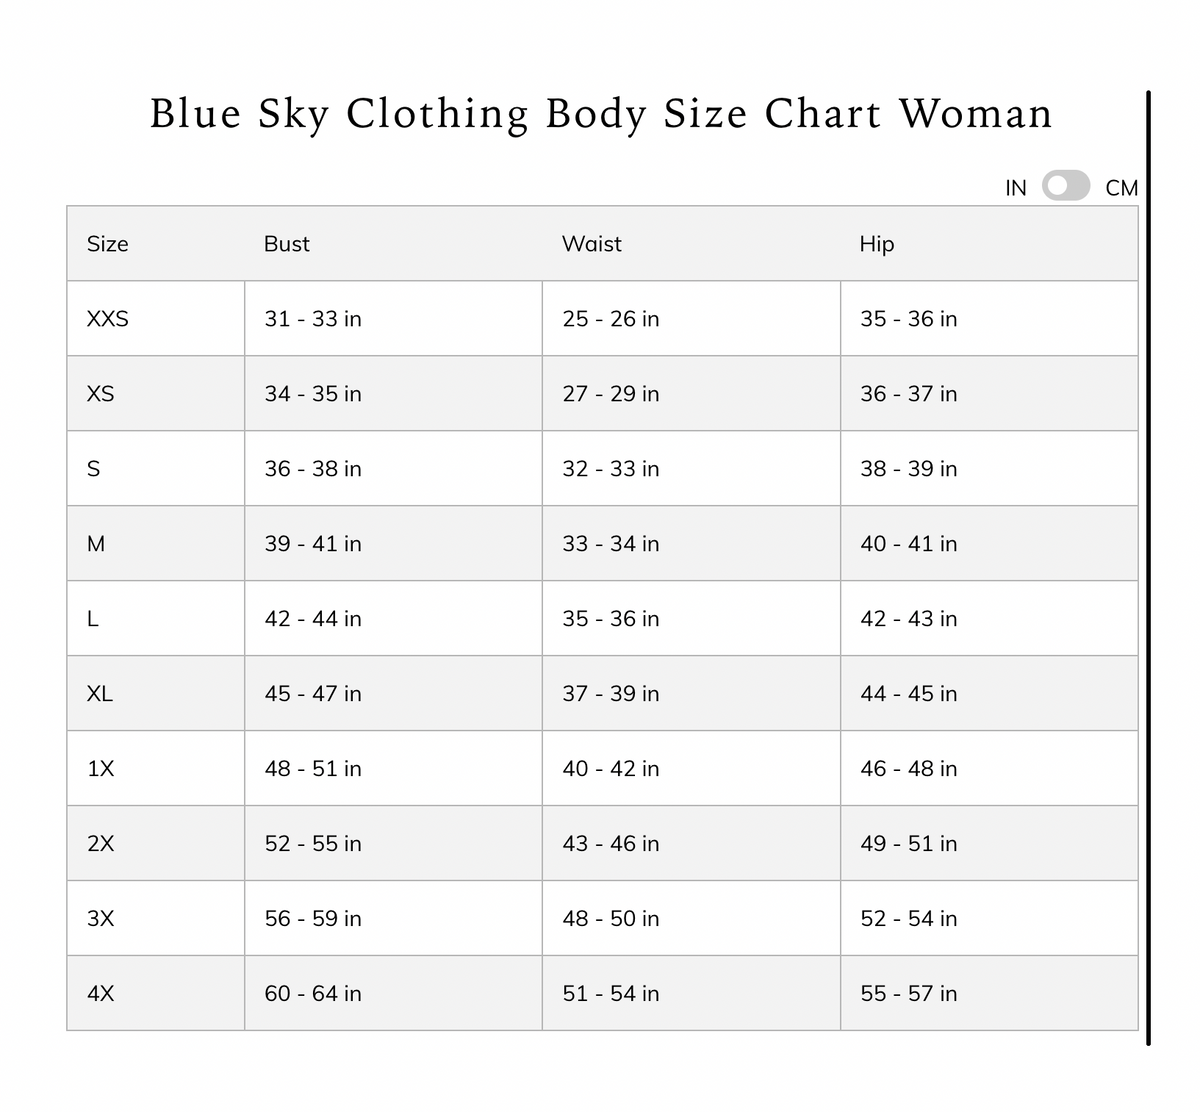Select the XS size row label

coord(101,394)
